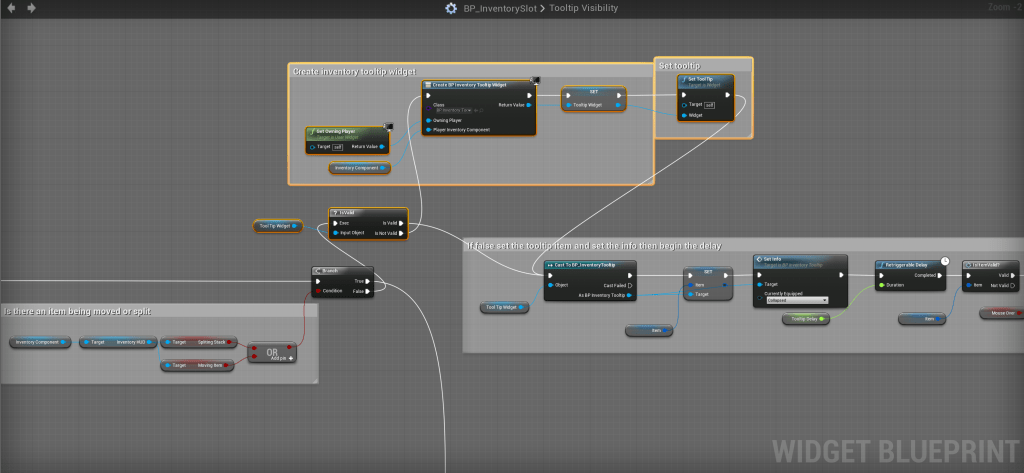Image resolution: width=1024 pixels, height=473 pixels.
Task: Click the Set Info node header icon
Action: (759, 258)
